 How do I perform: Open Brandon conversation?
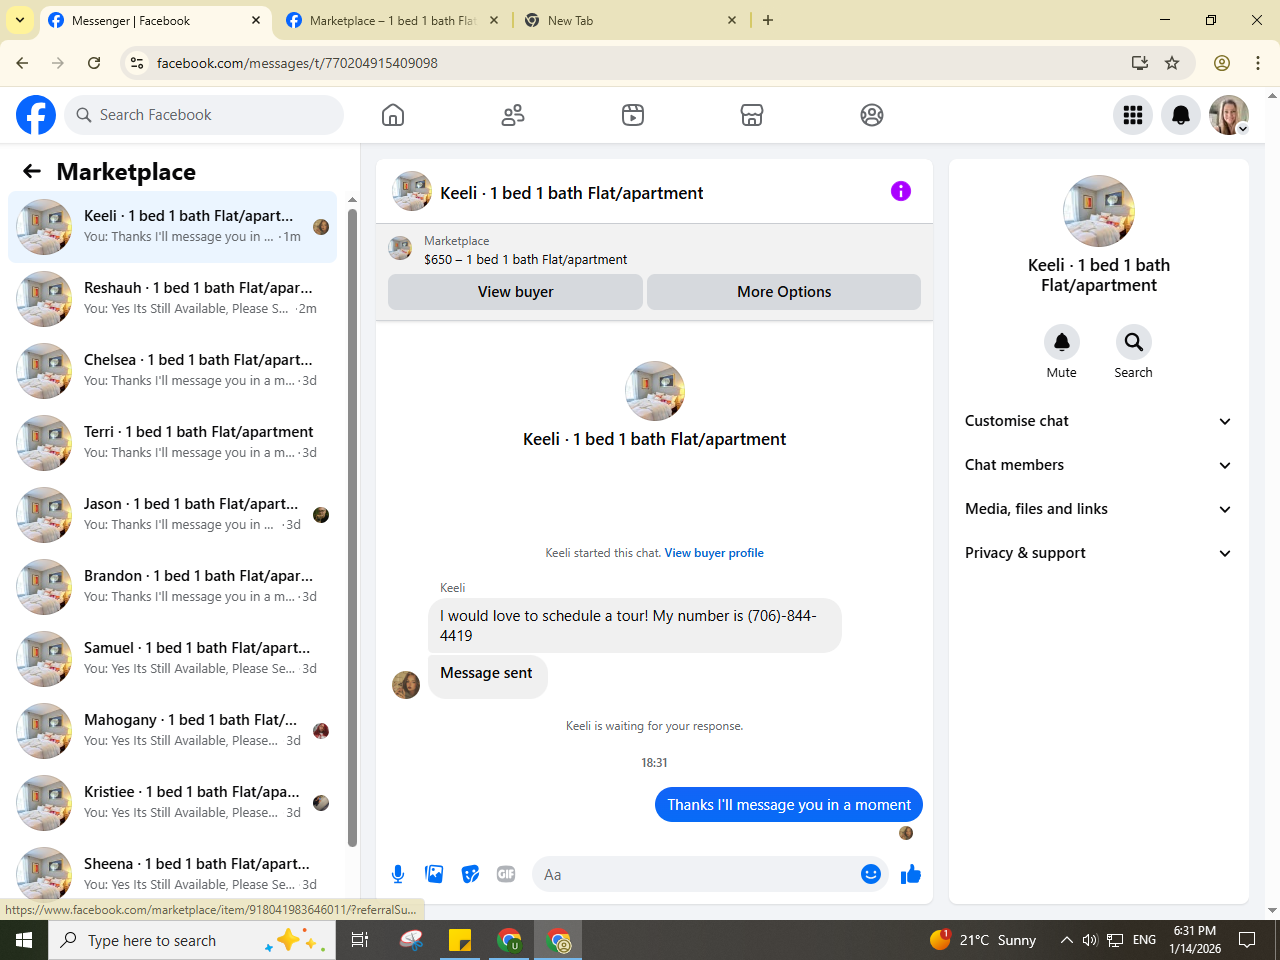click(173, 587)
